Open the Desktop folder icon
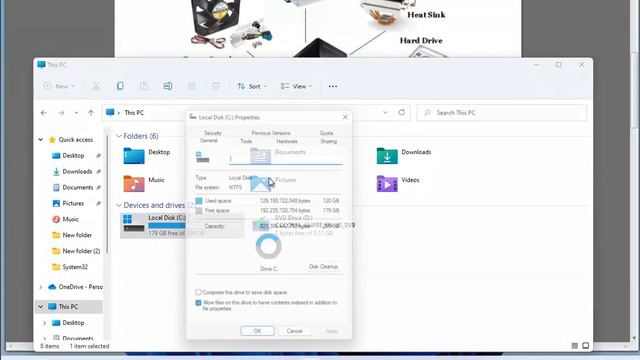The image size is (640, 360). click(134, 156)
